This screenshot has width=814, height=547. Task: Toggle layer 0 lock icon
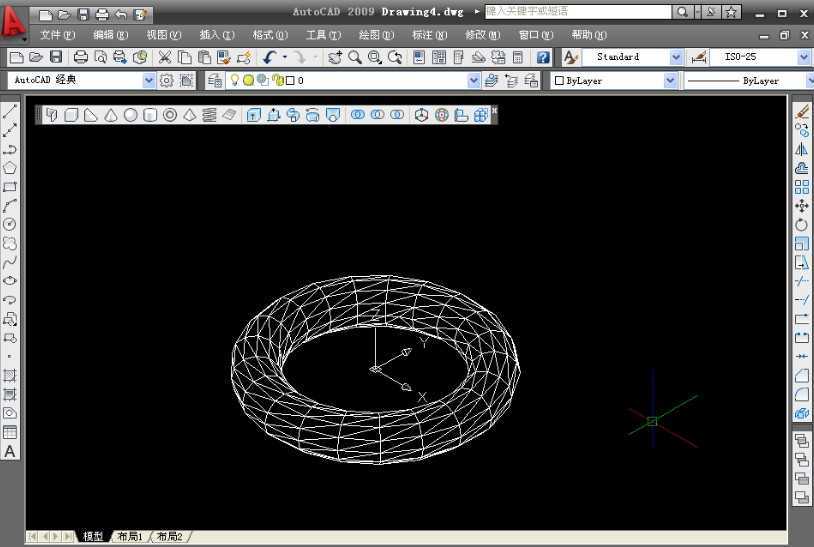[279, 80]
